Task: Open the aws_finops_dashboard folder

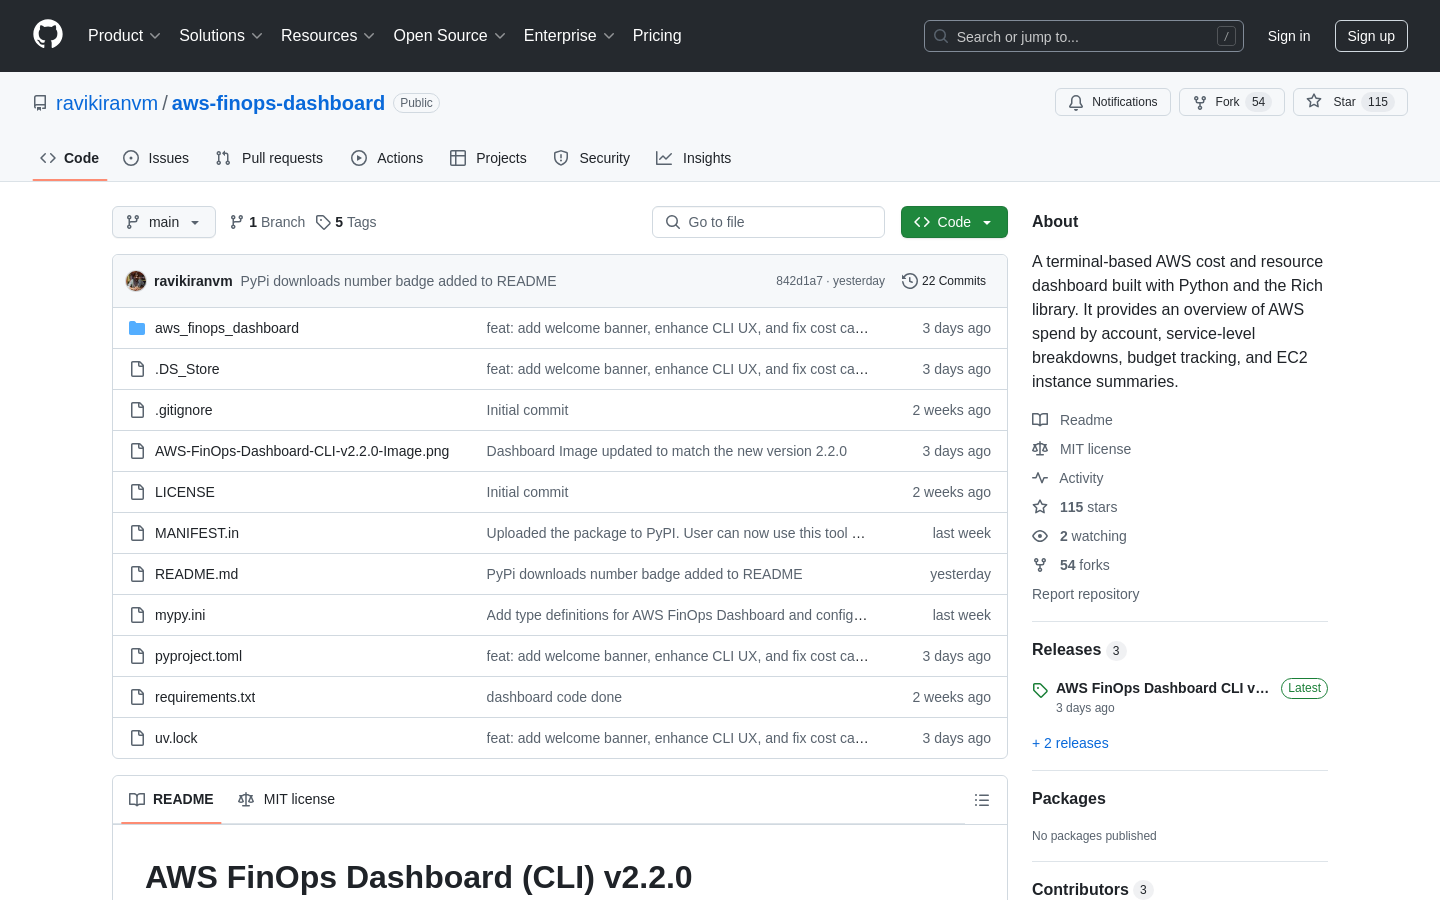Action: pos(227,328)
